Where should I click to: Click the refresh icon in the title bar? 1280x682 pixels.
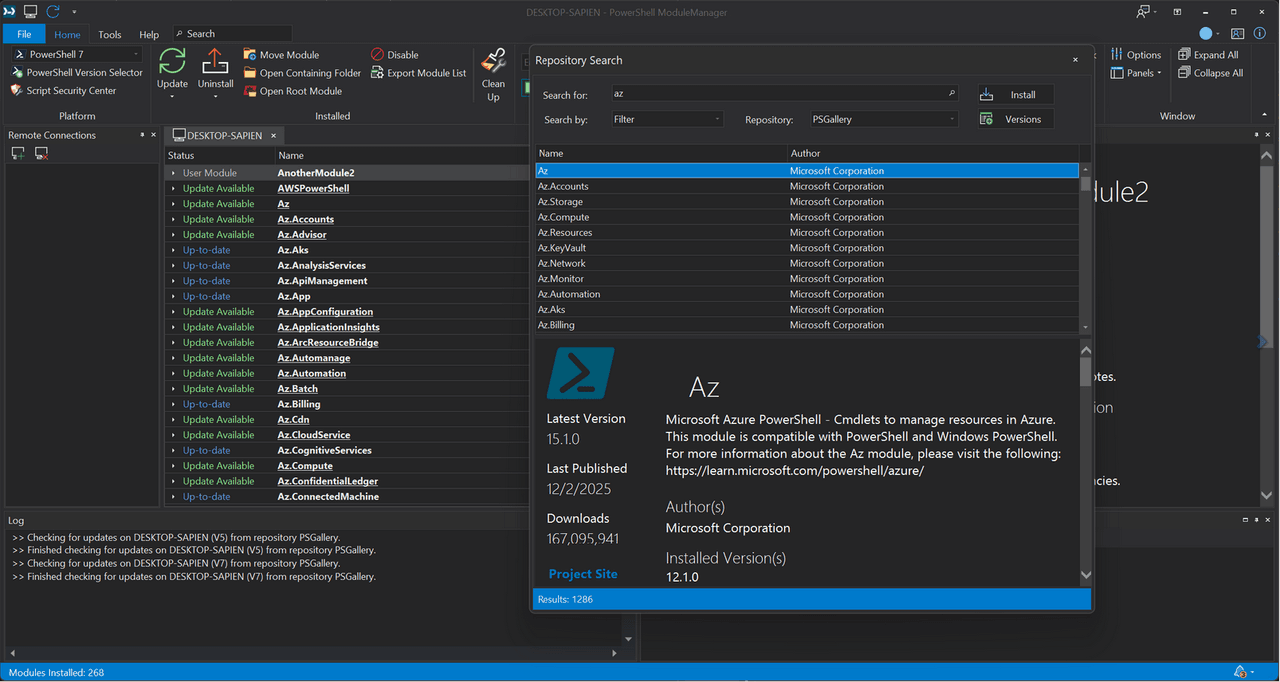click(x=53, y=12)
